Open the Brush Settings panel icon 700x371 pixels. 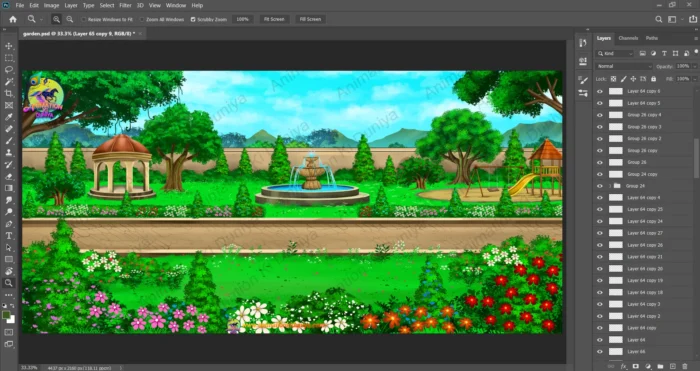[x=583, y=80]
